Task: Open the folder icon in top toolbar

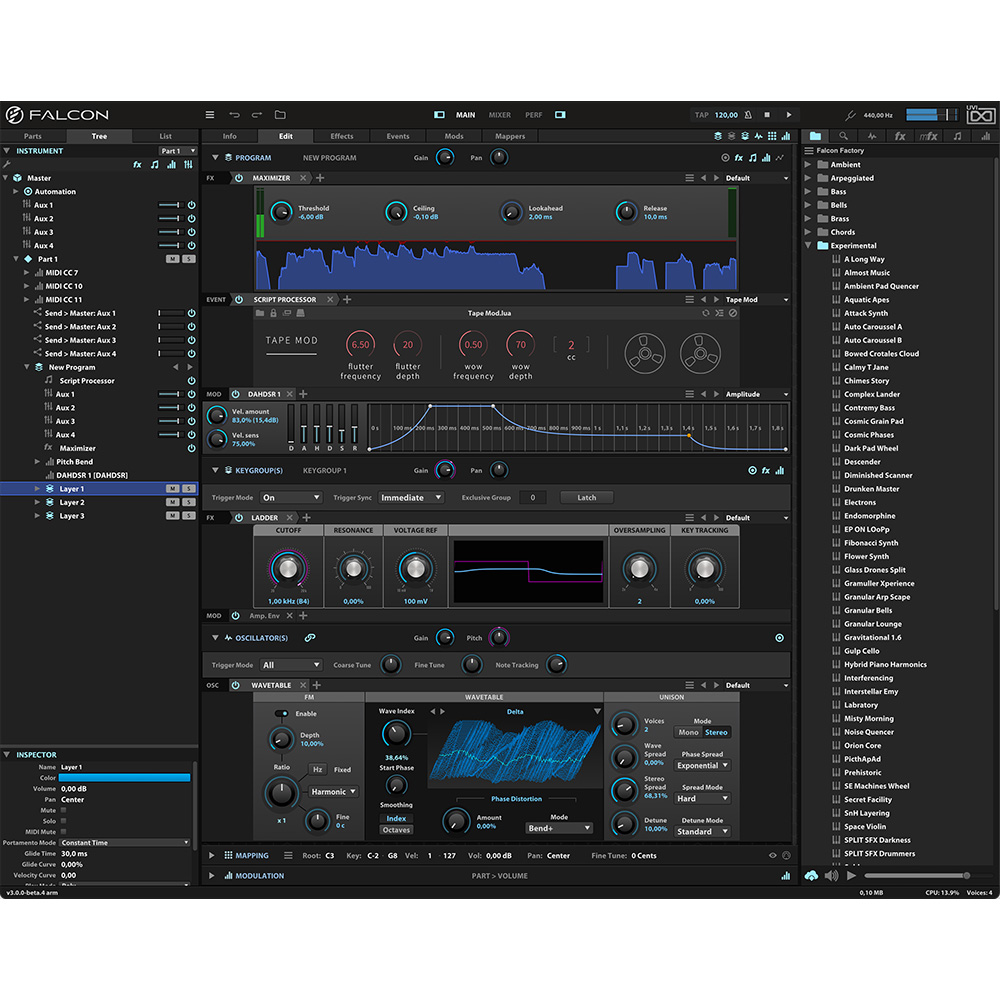Action: coord(280,115)
